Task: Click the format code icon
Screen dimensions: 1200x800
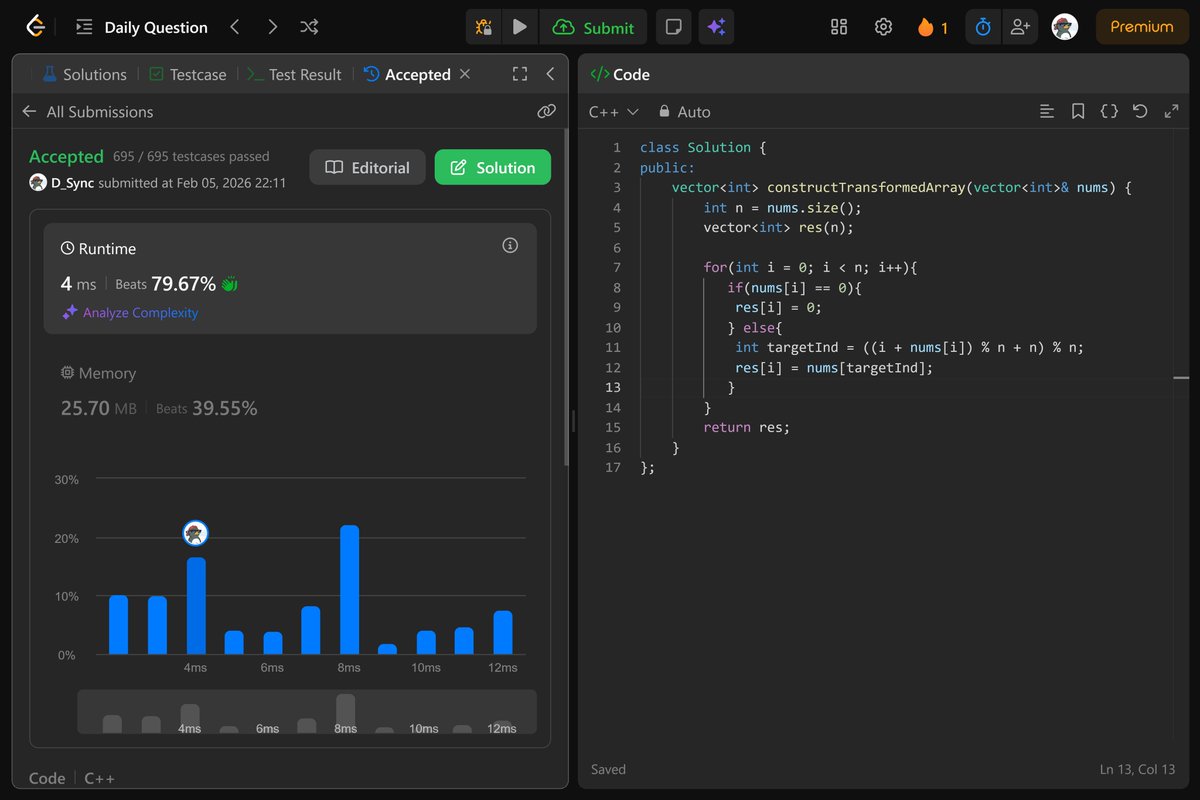Action: click(x=1047, y=112)
